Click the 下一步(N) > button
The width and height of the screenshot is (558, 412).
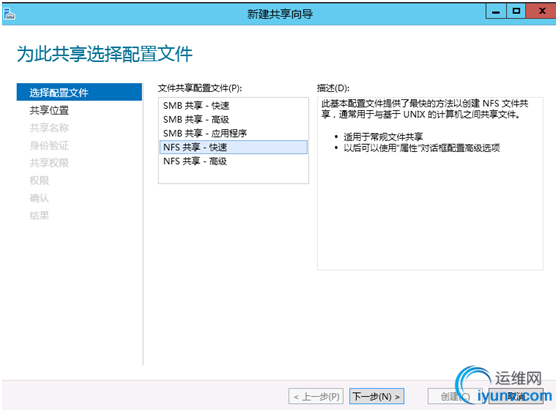click(x=377, y=396)
